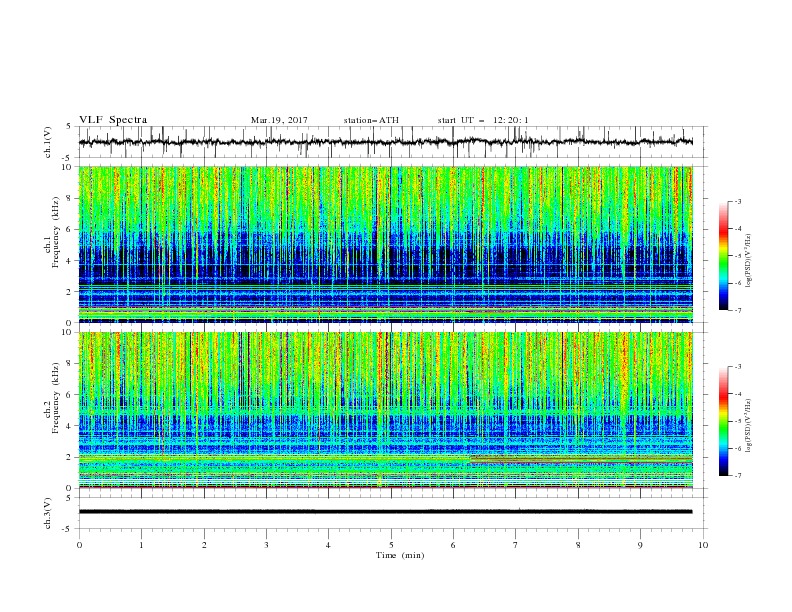Click the ch.1 frequency axis '6' tick
Viewport: 792px width, 612px height.
coord(71,229)
